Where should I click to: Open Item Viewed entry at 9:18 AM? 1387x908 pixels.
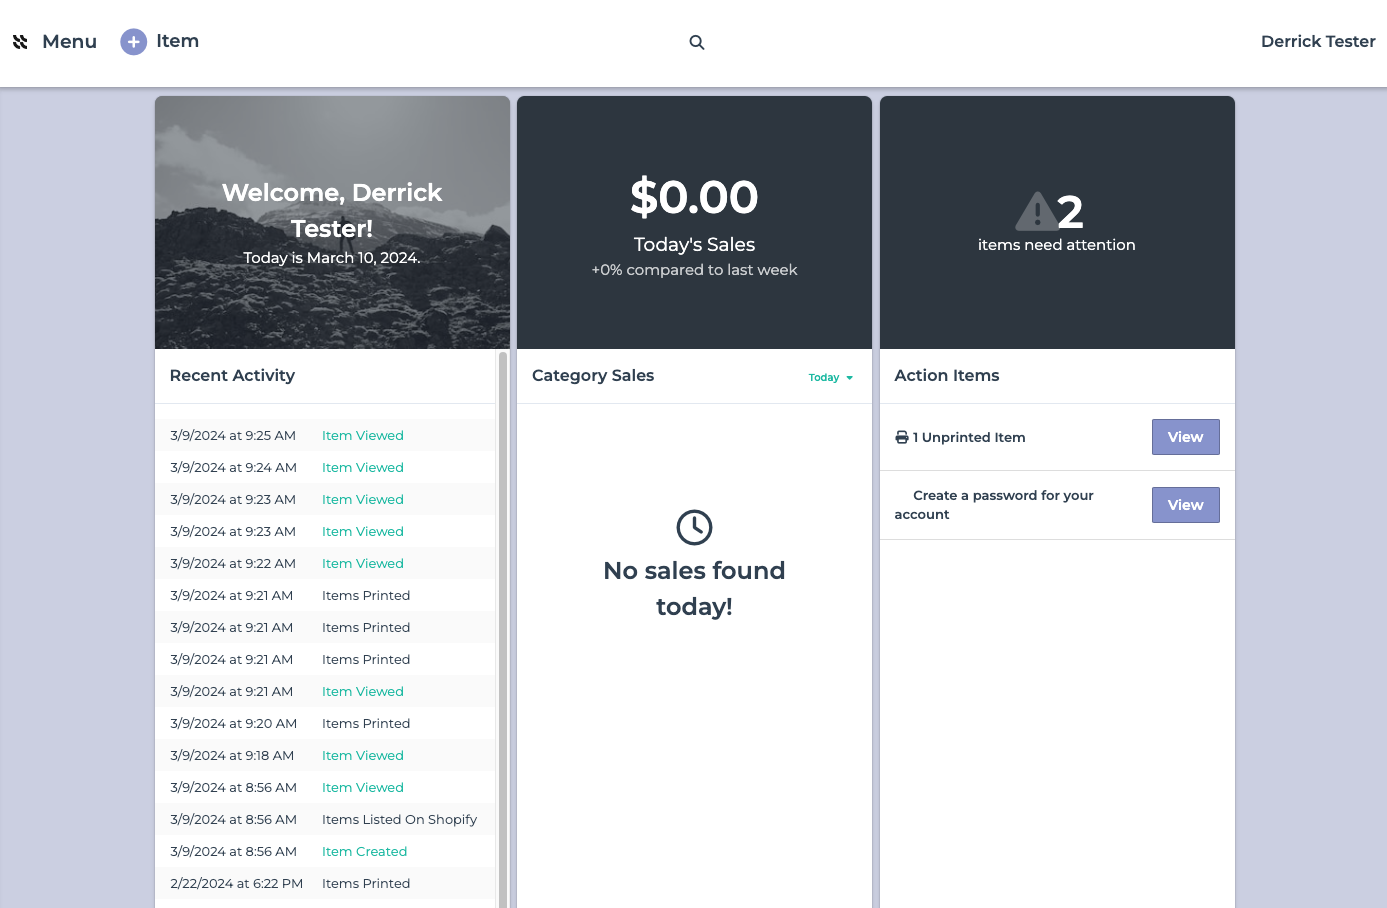click(363, 755)
